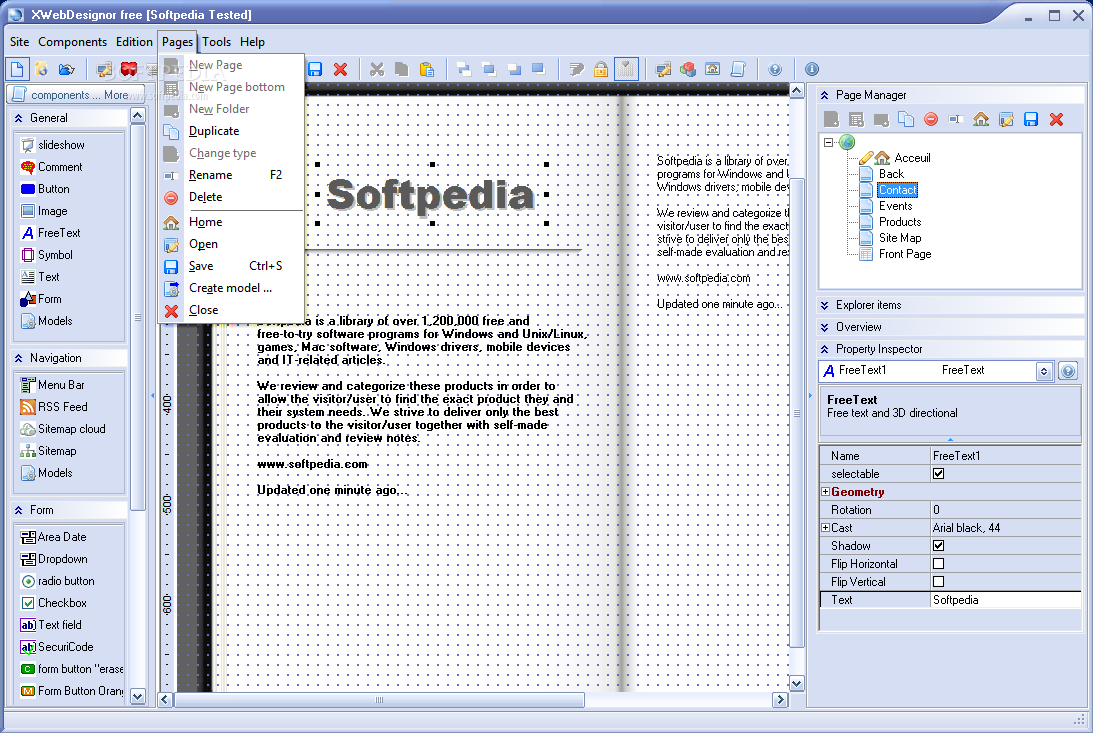Image resolution: width=1093 pixels, height=733 pixels.
Task: Choose Create model from the Pages menu
Action: point(233,288)
